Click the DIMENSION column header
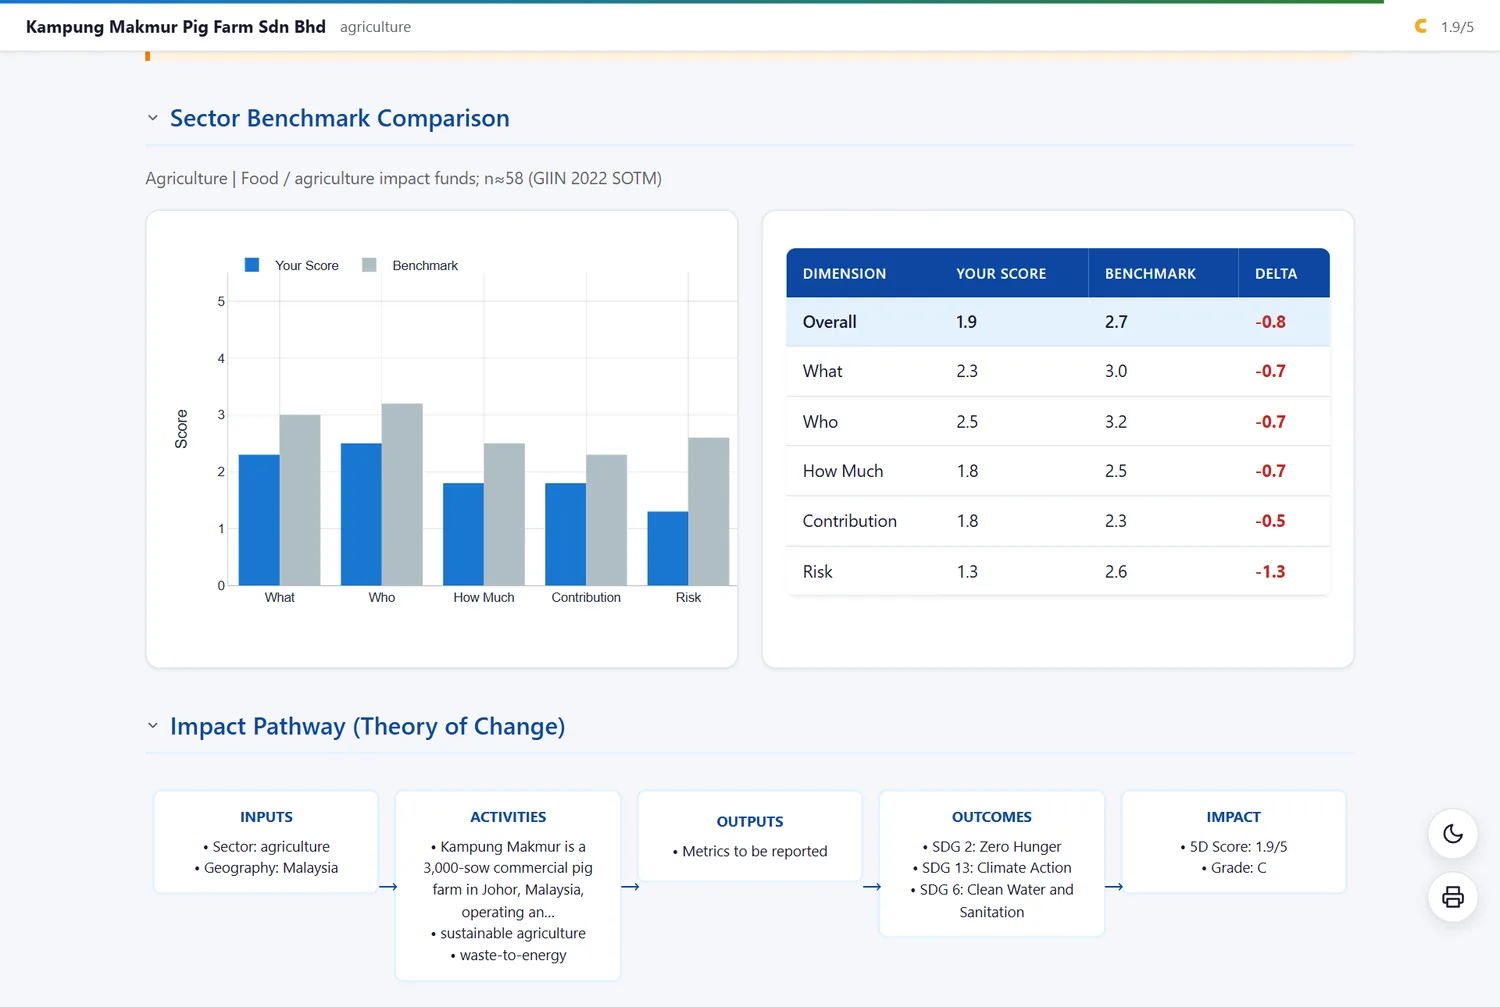This screenshot has height=1007, width=1500. (x=844, y=273)
